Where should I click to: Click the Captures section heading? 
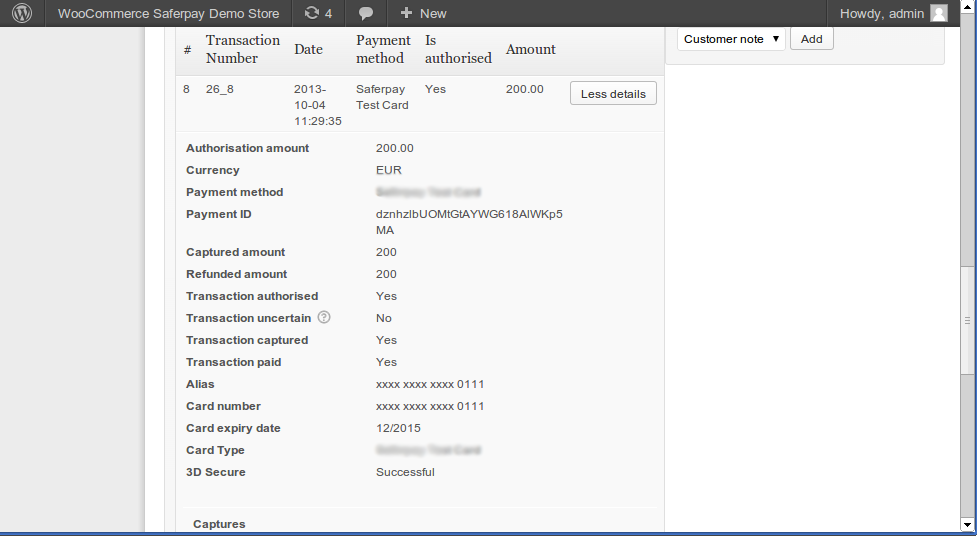click(x=219, y=524)
